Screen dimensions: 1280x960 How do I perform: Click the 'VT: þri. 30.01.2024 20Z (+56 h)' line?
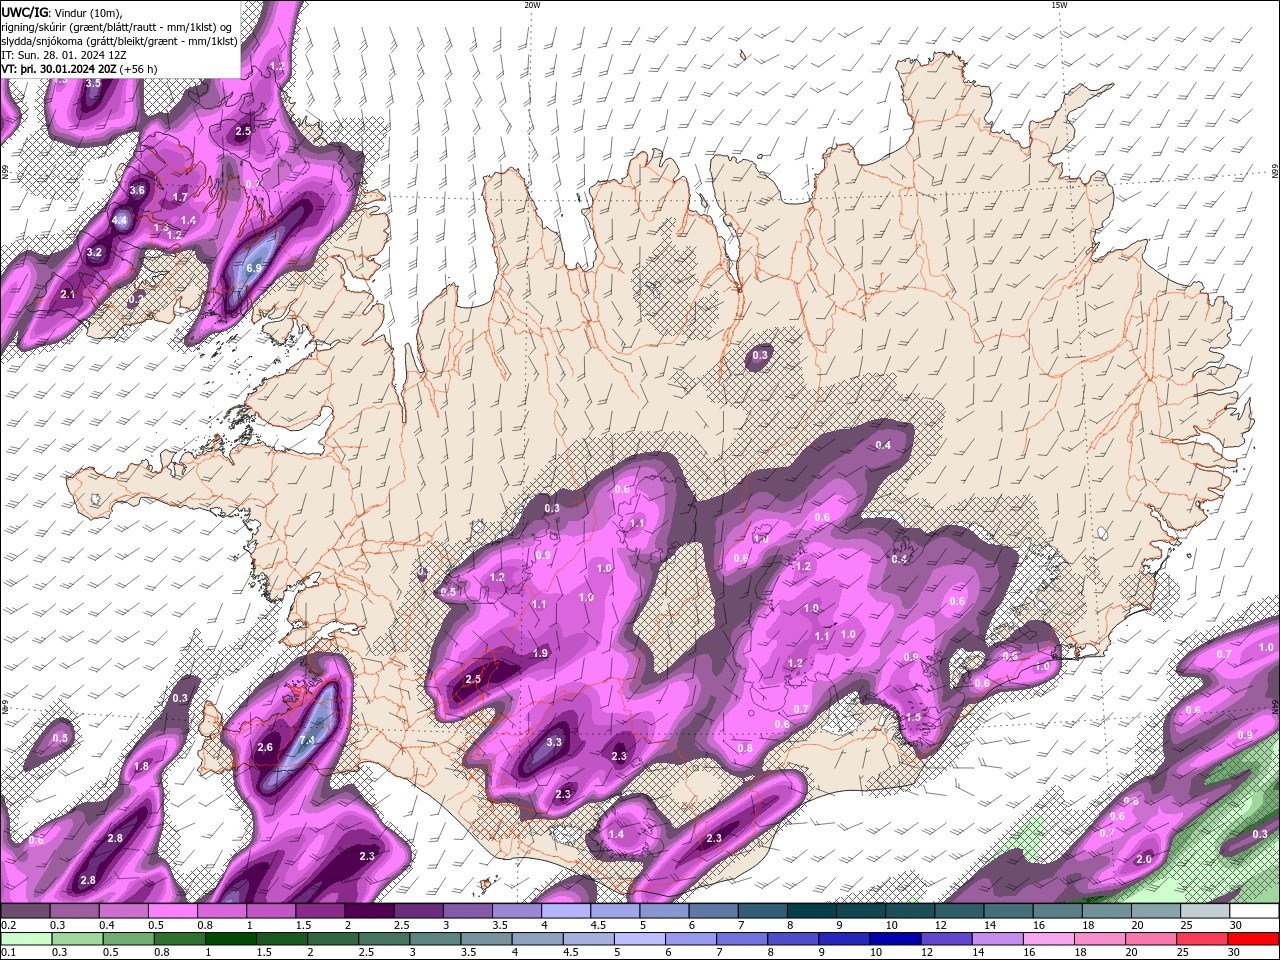point(79,69)
